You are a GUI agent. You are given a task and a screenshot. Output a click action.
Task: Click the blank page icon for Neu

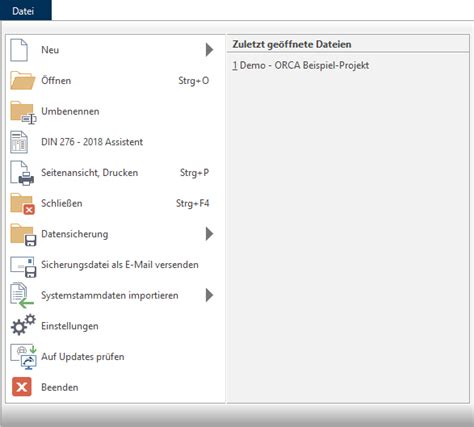click(19, 50)
